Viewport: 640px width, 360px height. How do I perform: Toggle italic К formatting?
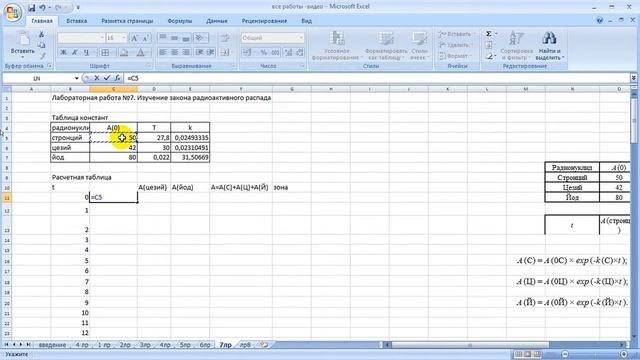(x=75, y=52)
